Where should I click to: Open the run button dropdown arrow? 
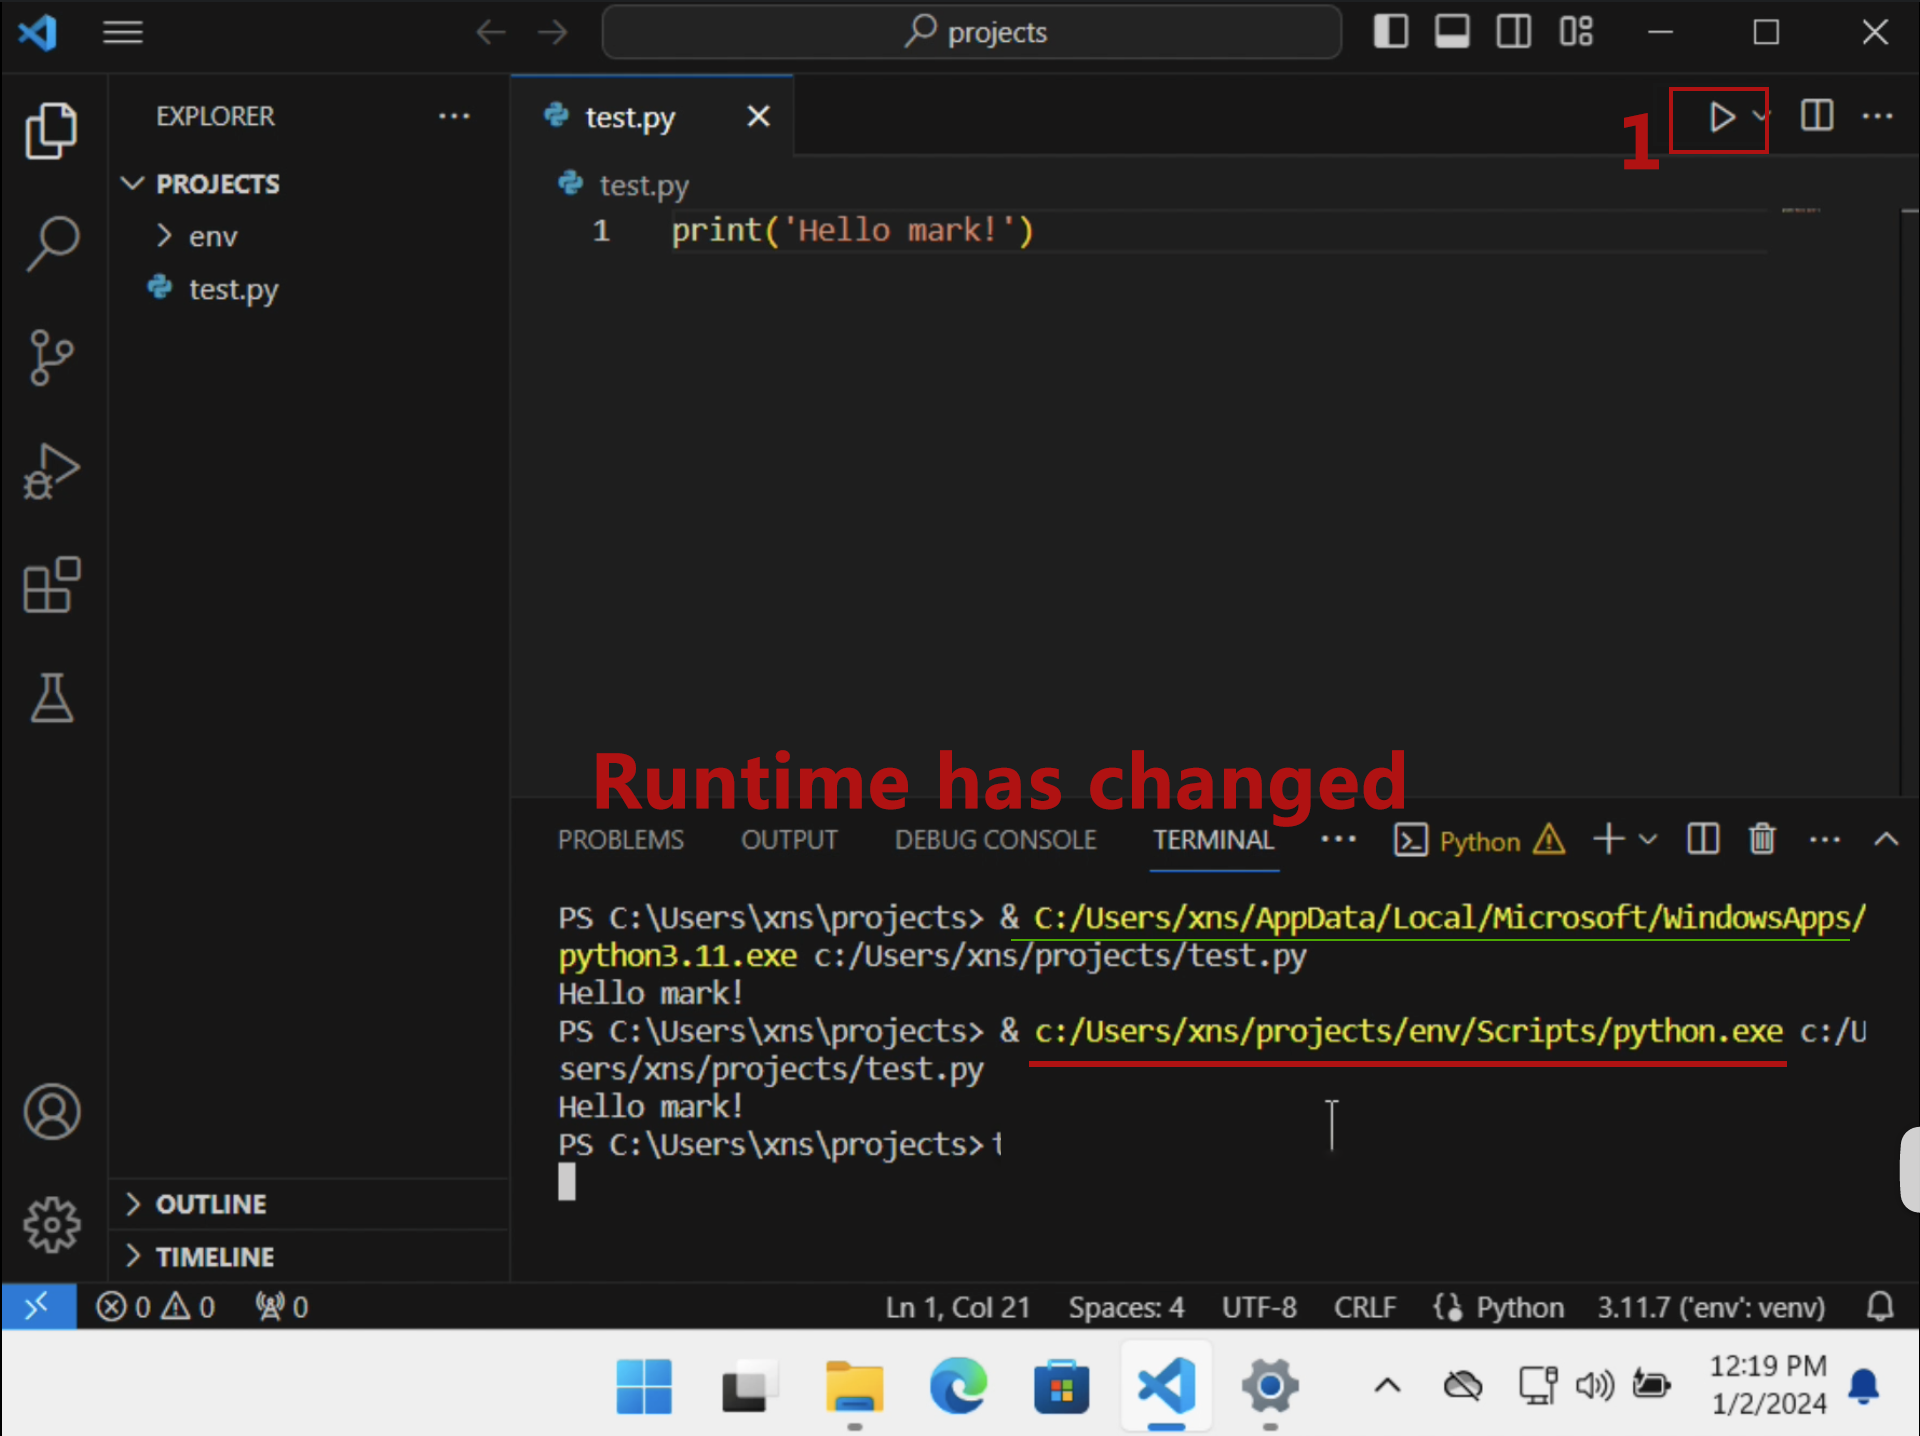click(1760, 117)
